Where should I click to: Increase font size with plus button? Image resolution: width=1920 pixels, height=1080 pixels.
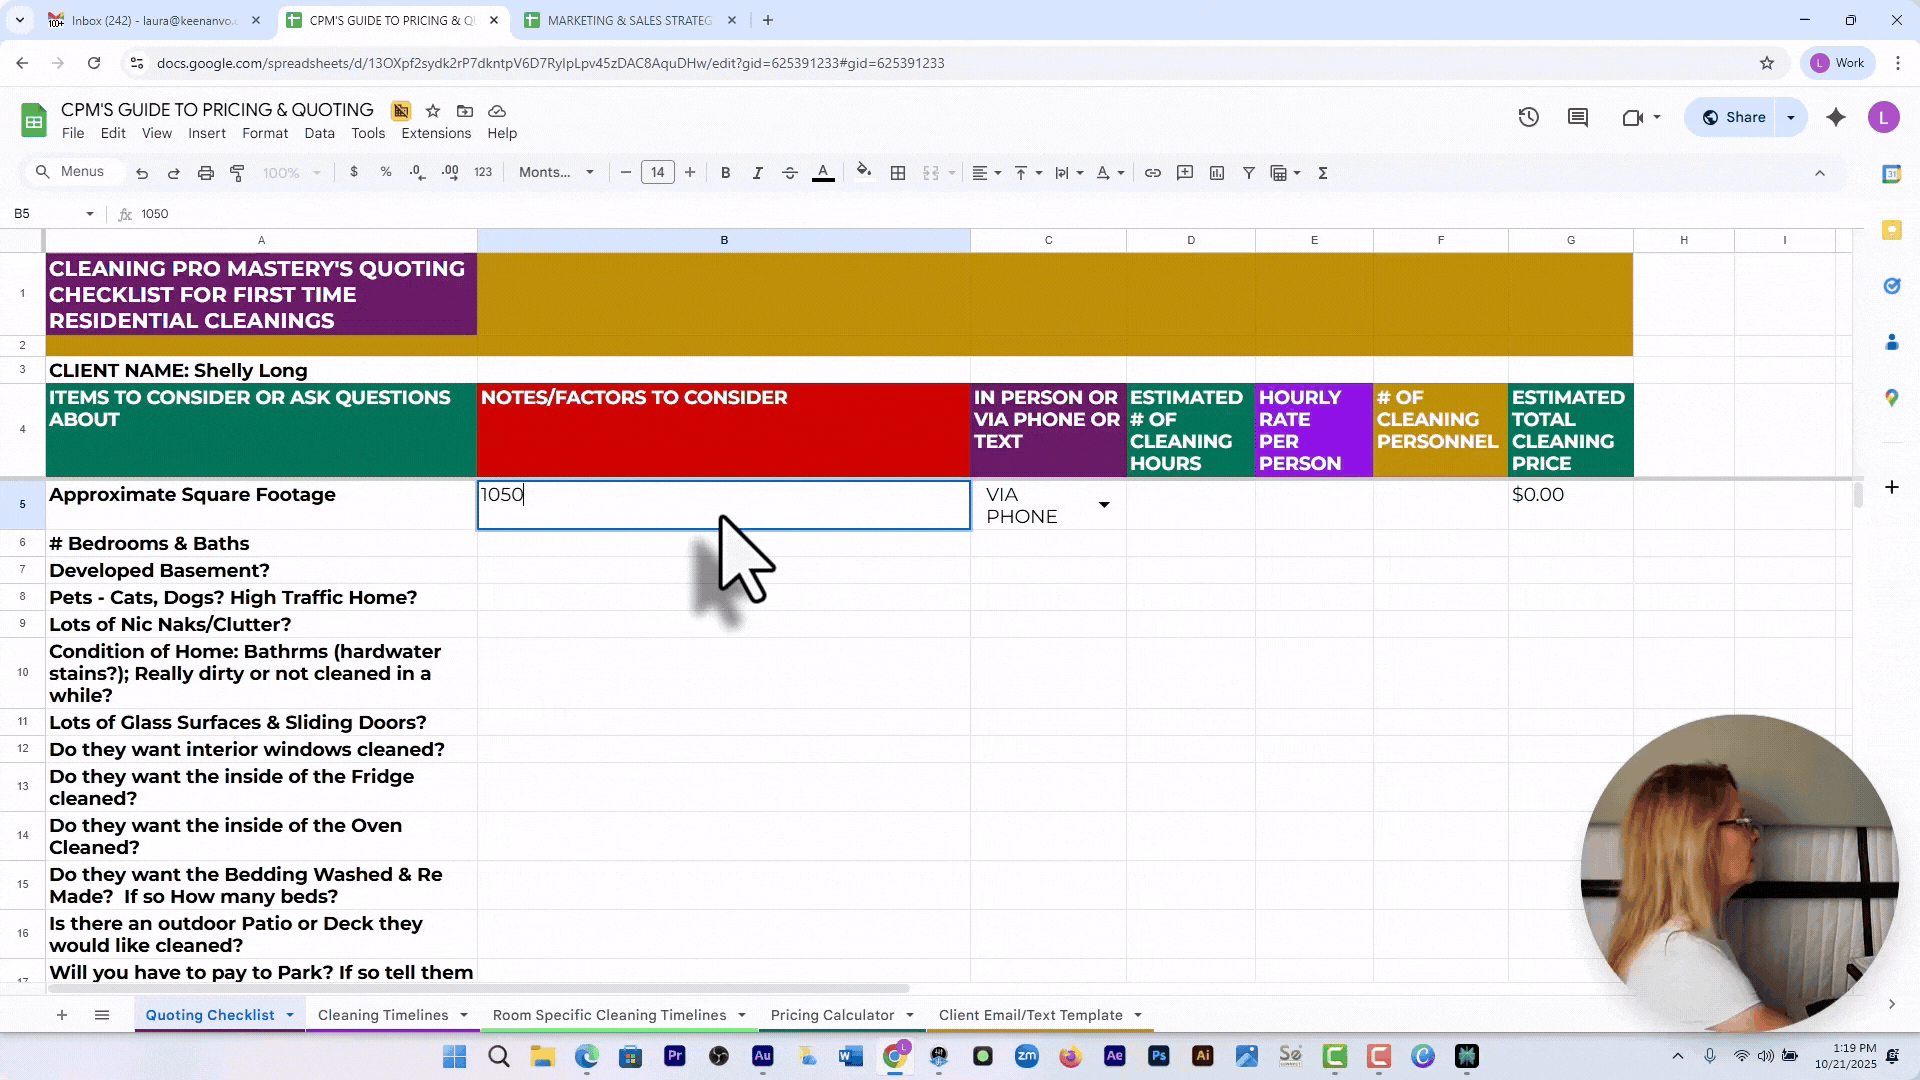tap(690, 173)
